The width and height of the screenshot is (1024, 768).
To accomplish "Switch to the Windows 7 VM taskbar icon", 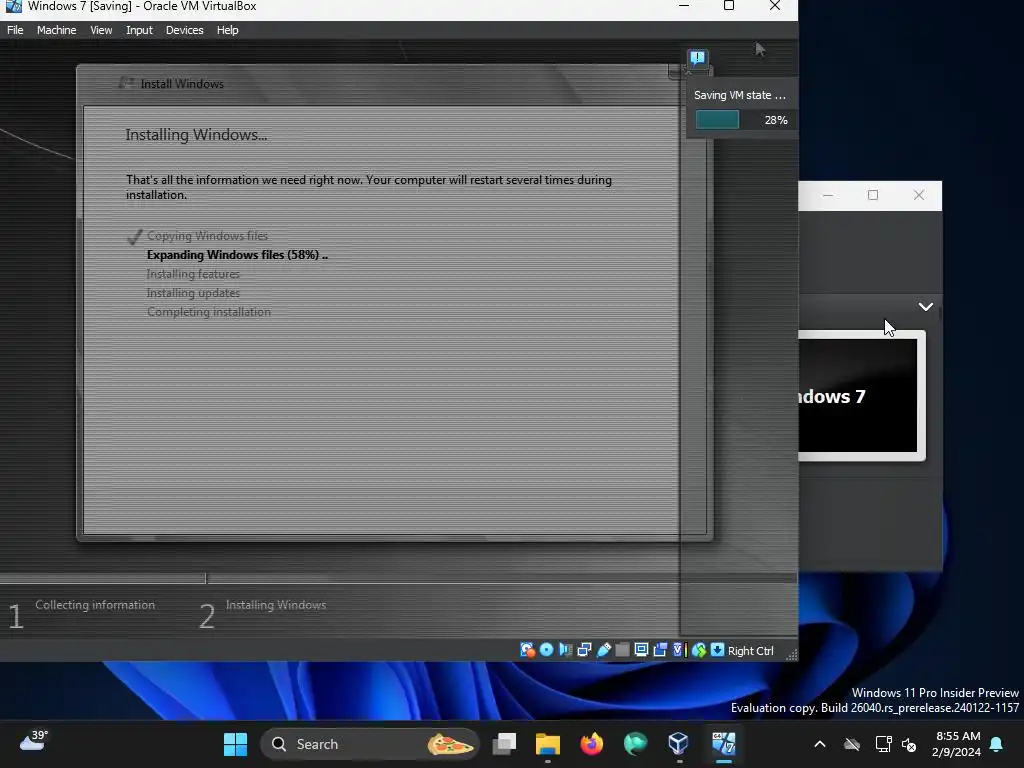I will point(723,744).
